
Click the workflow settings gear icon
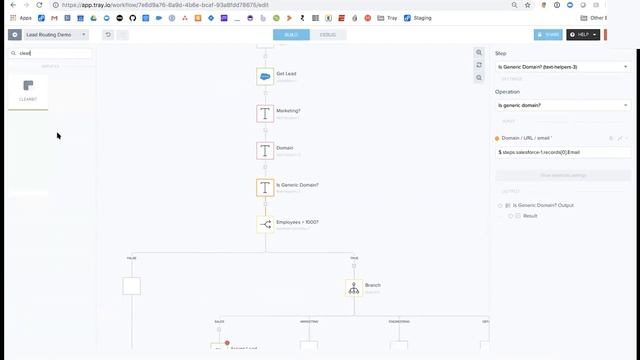15,35
